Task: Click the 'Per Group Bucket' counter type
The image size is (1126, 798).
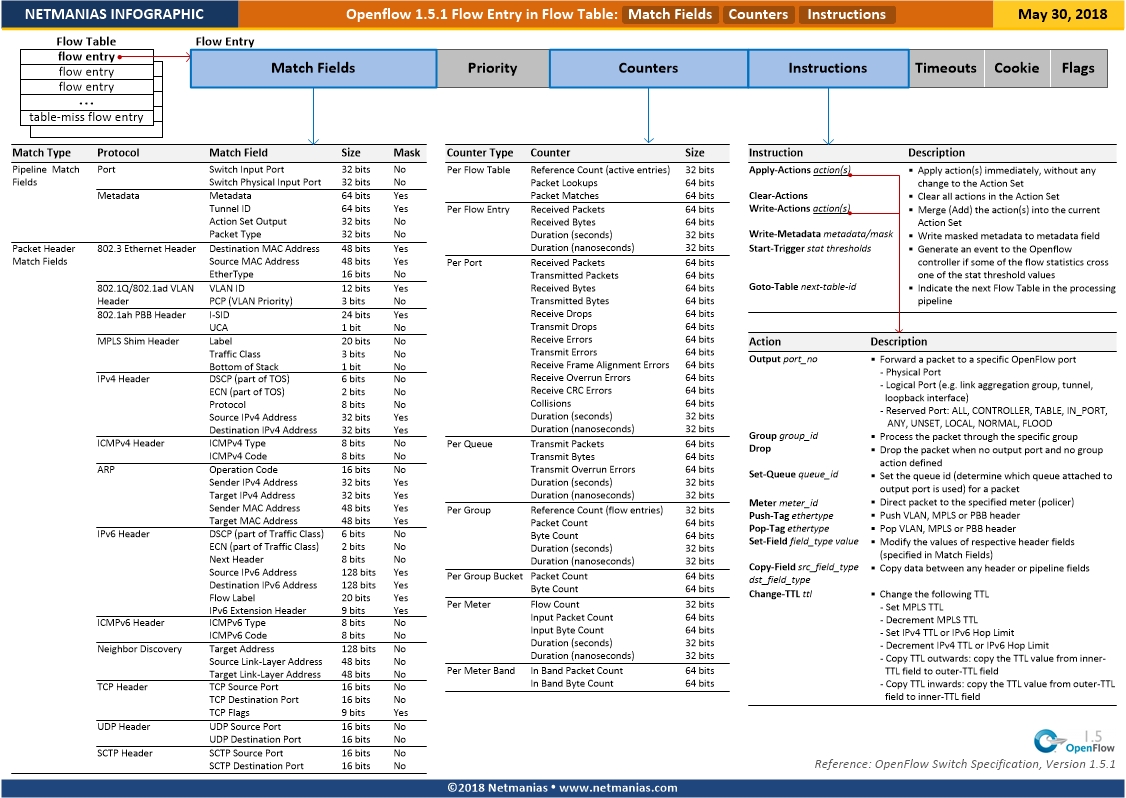Action: (x=485, y=576)
